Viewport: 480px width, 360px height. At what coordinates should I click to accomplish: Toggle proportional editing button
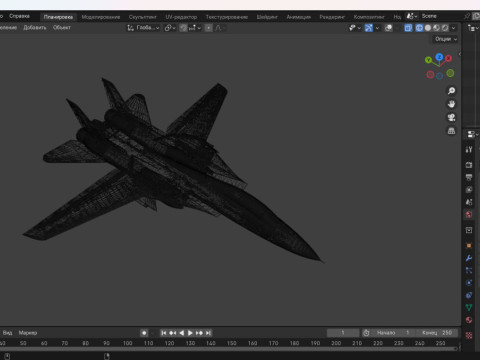[209, 28]
